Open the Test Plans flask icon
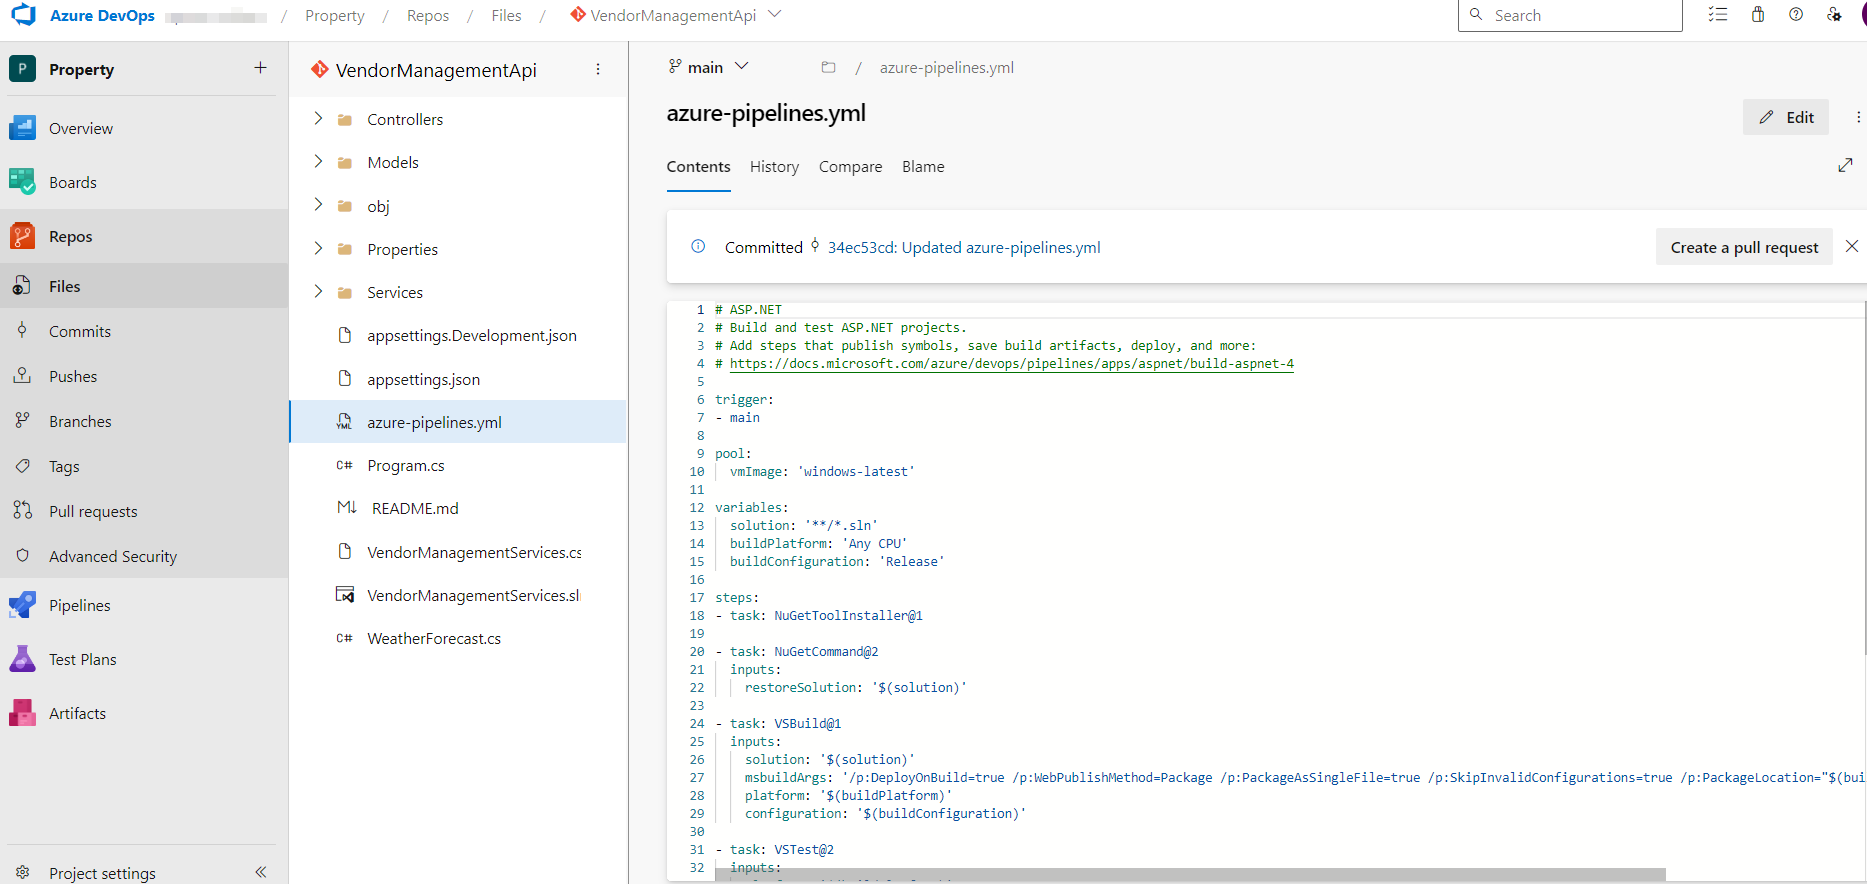 22,659
